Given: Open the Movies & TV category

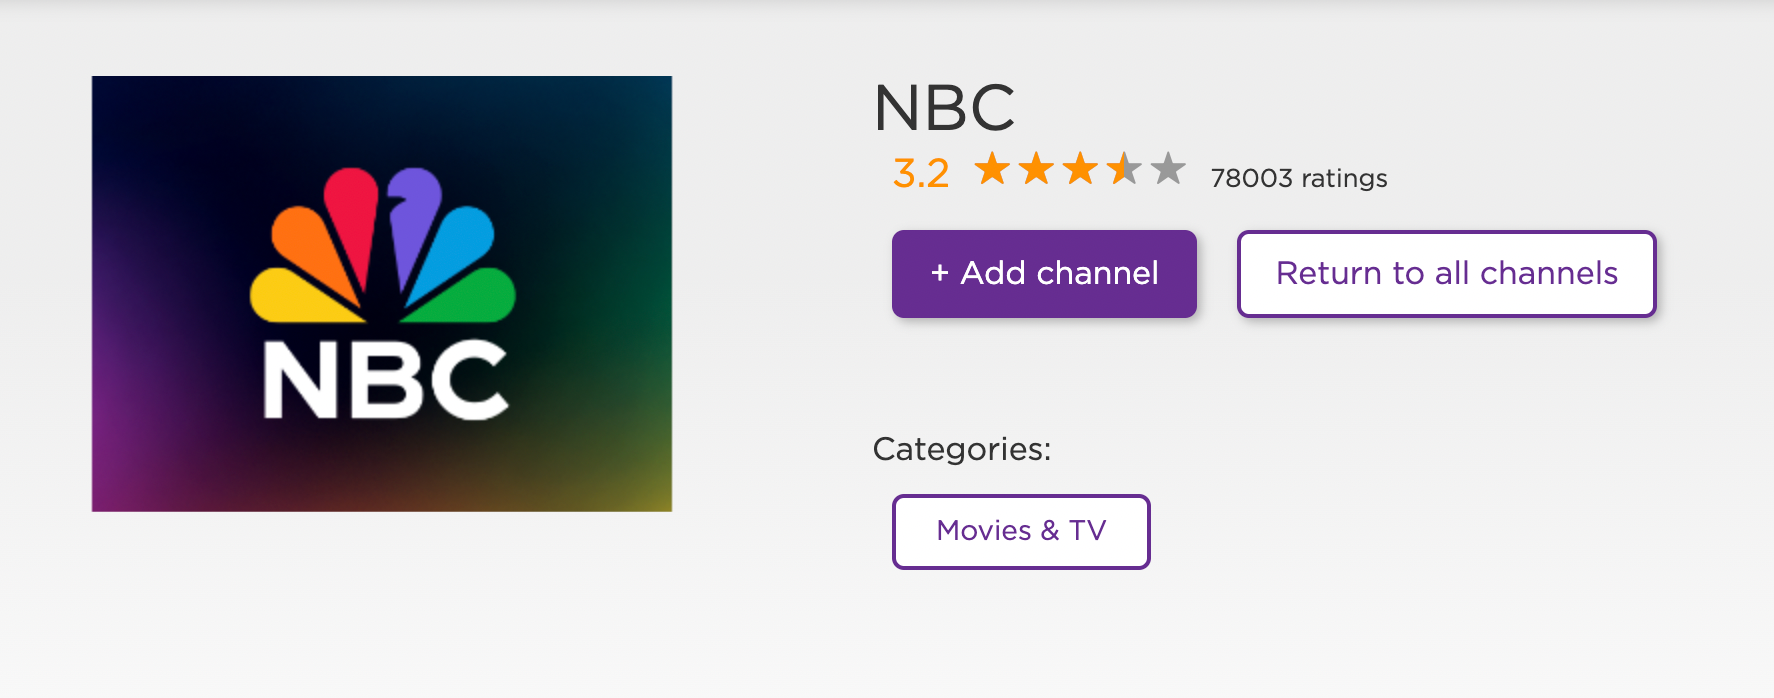Looking at the screenshot, I should [x=1020, y=532].
